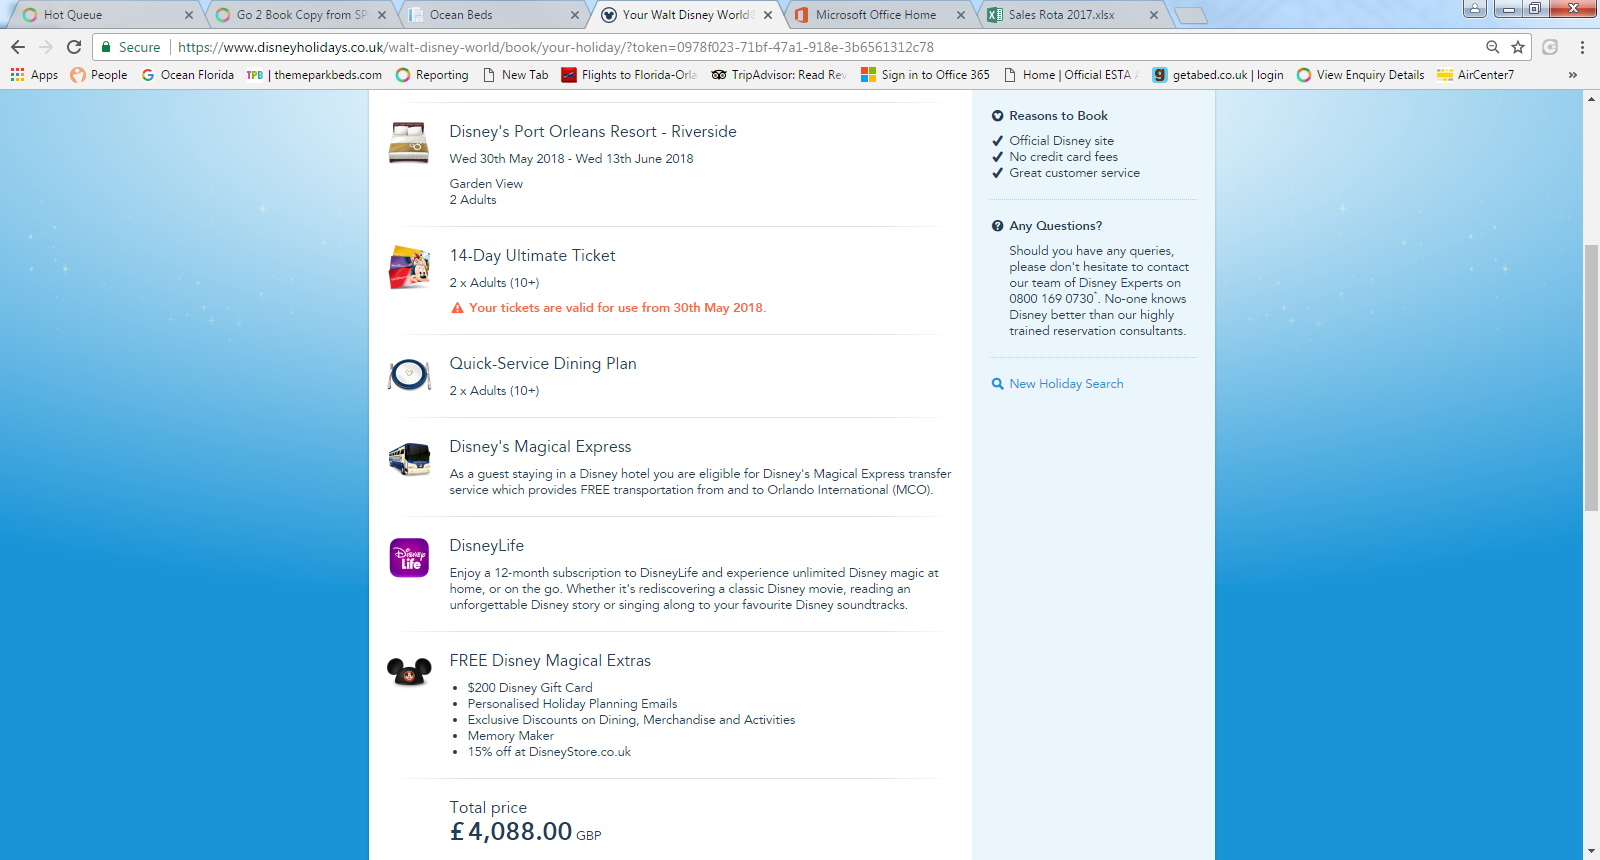Viewport: 1600px width, 860px height.
Task: Click the Memory Maker list item
Action: tap(511, 736)
